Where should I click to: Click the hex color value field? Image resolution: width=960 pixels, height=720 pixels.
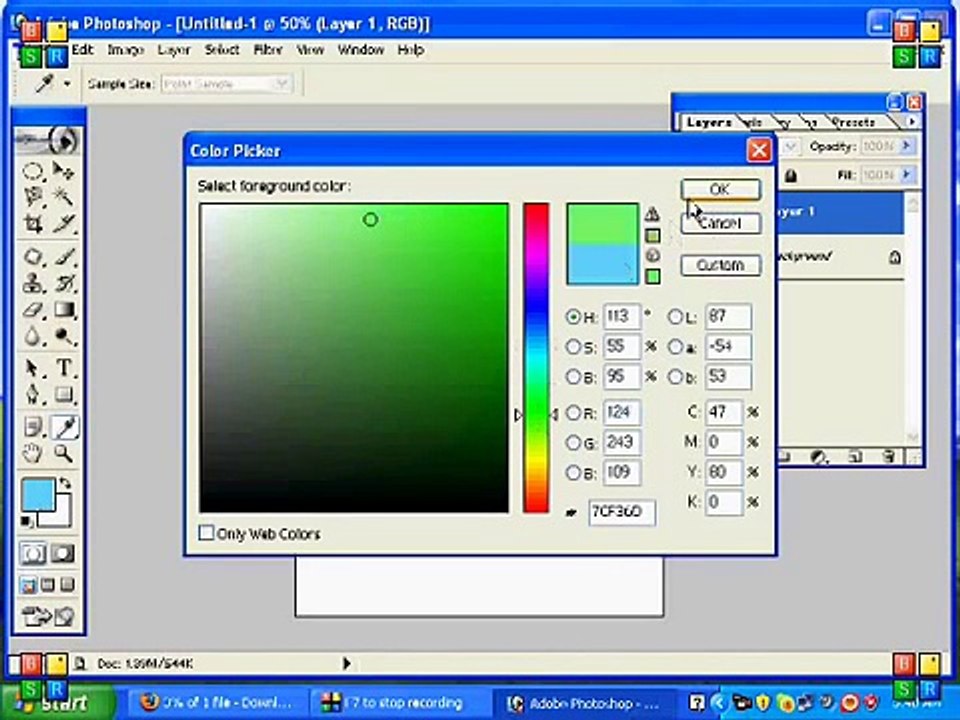621,512
